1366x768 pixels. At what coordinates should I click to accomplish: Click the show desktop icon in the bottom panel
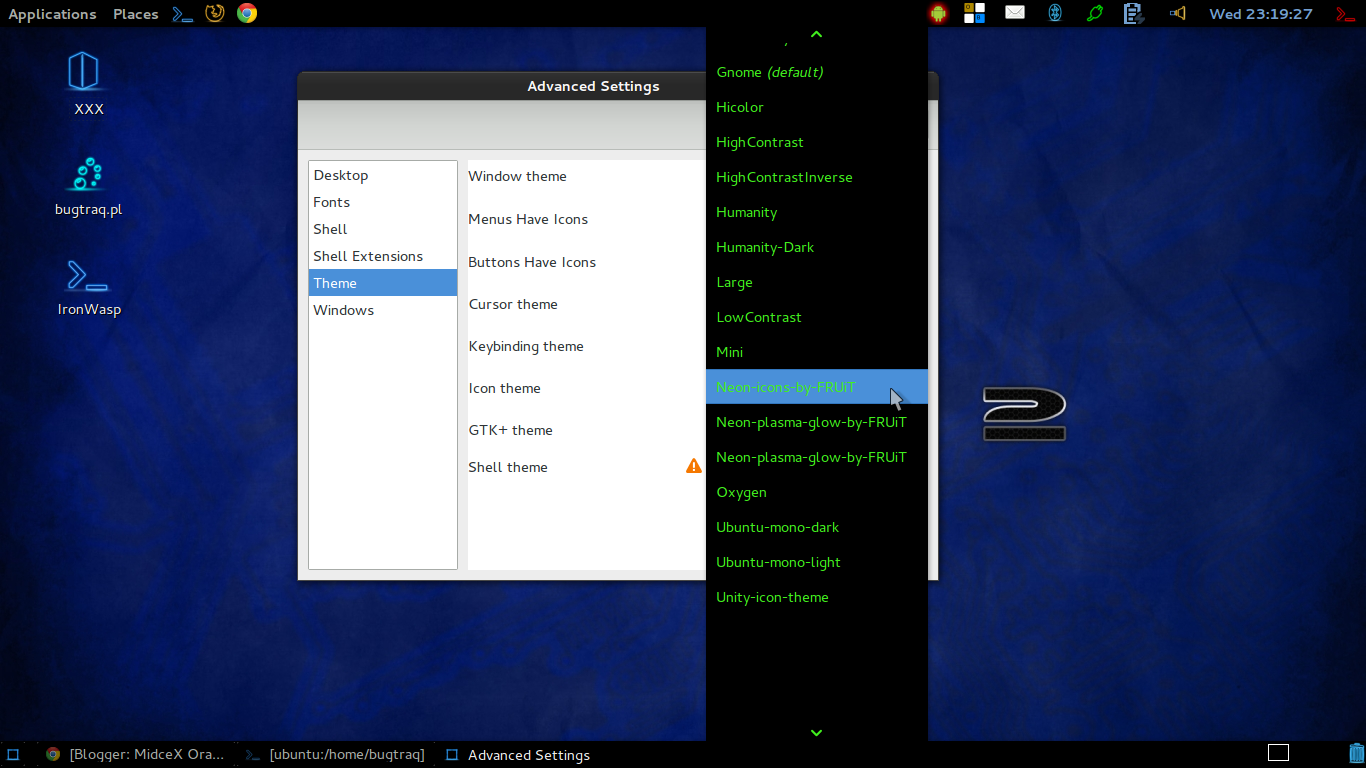pos(13,754)
